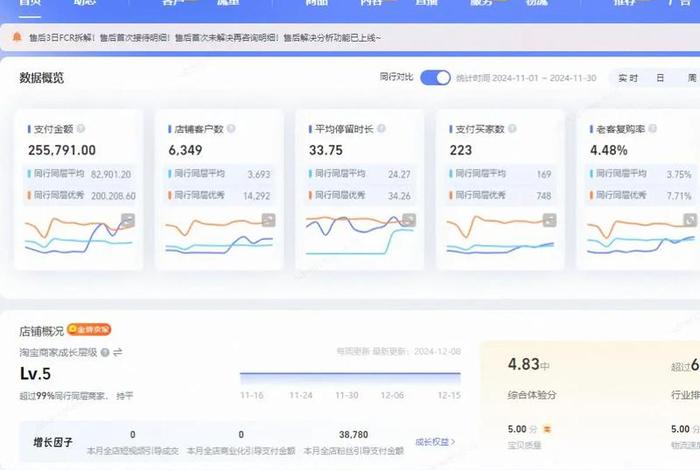Expand the 支付买家数 trend chart

pos(550,220)
